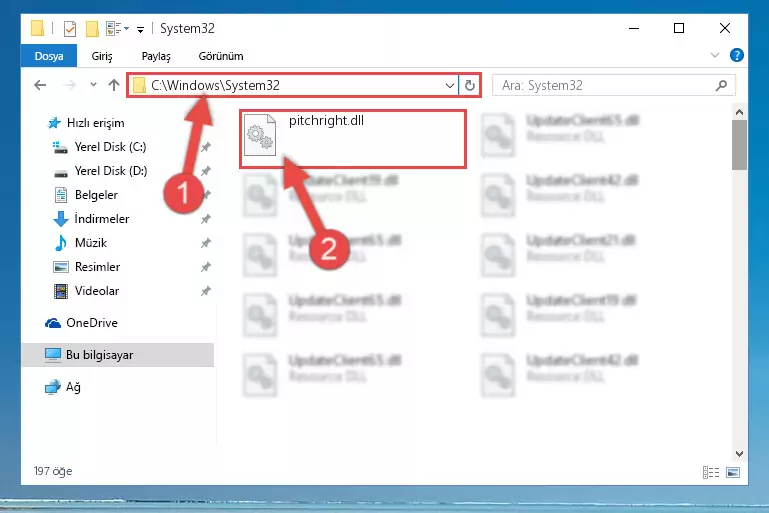Click the pin icon next to Yerel Disk (C:)

205,147
